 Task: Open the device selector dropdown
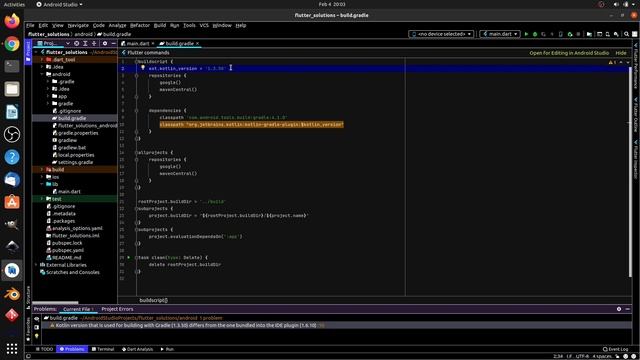441,34
